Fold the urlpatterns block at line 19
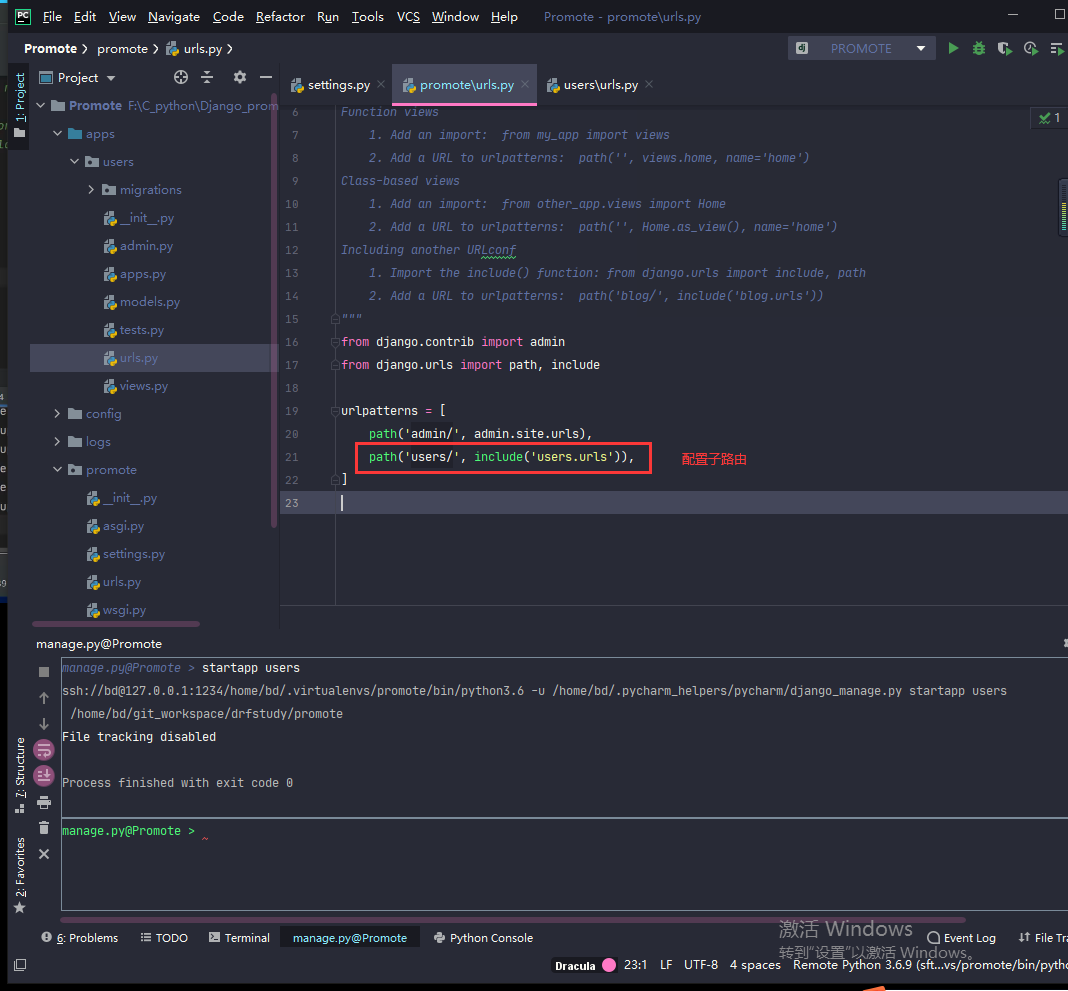The height and width of the screenshot is (991, 1068). click(335, 411)
